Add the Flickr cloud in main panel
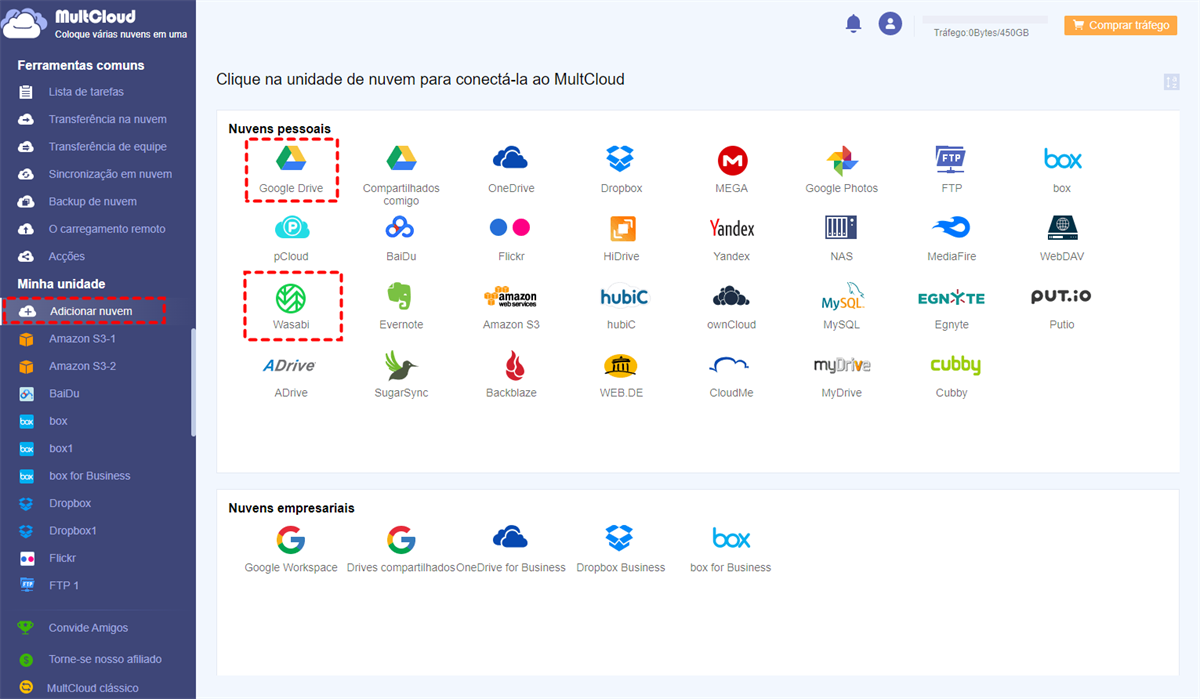Screen dimensions: 1200x699 tap(511, 238)
